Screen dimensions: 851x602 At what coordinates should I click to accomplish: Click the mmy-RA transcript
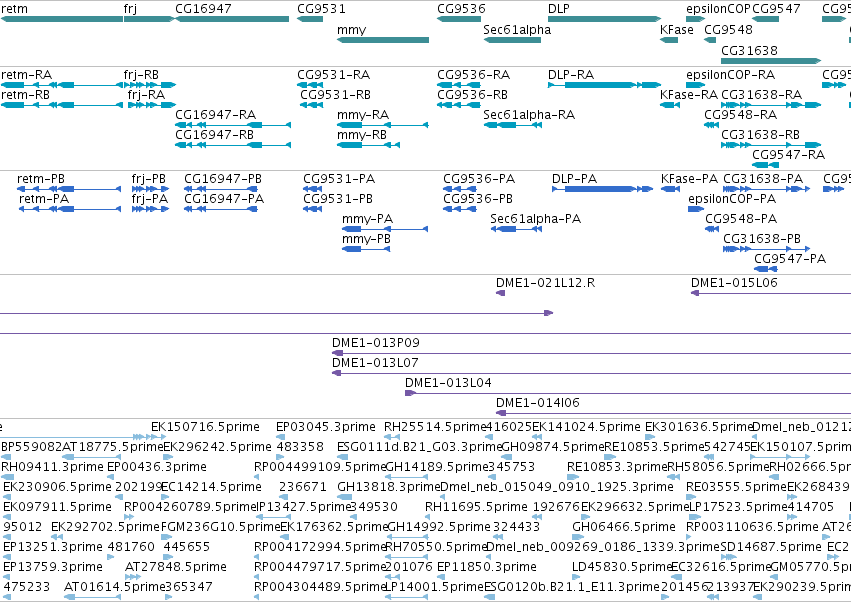tap(383, 125)
